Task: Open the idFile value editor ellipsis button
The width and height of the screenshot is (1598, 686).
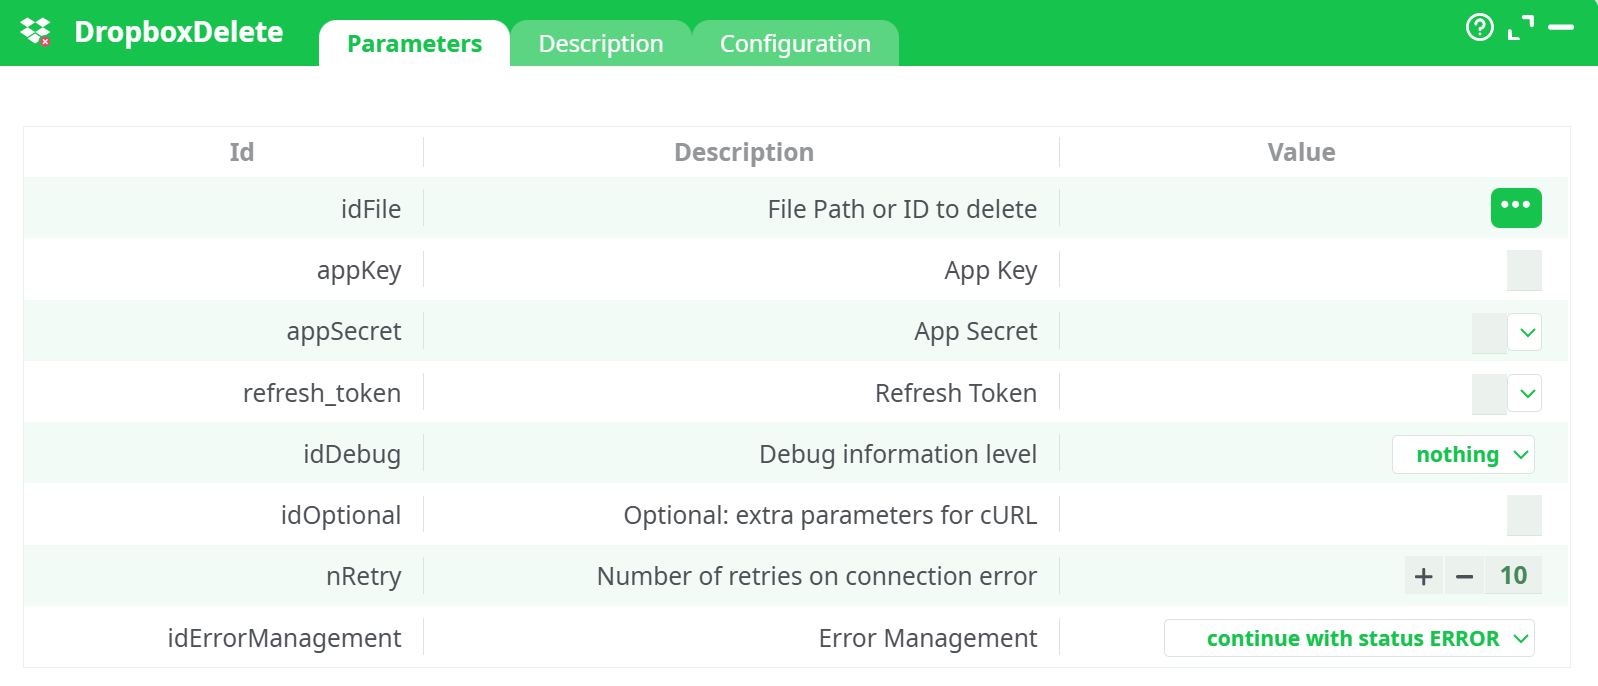Action: tap(1516, 208)
